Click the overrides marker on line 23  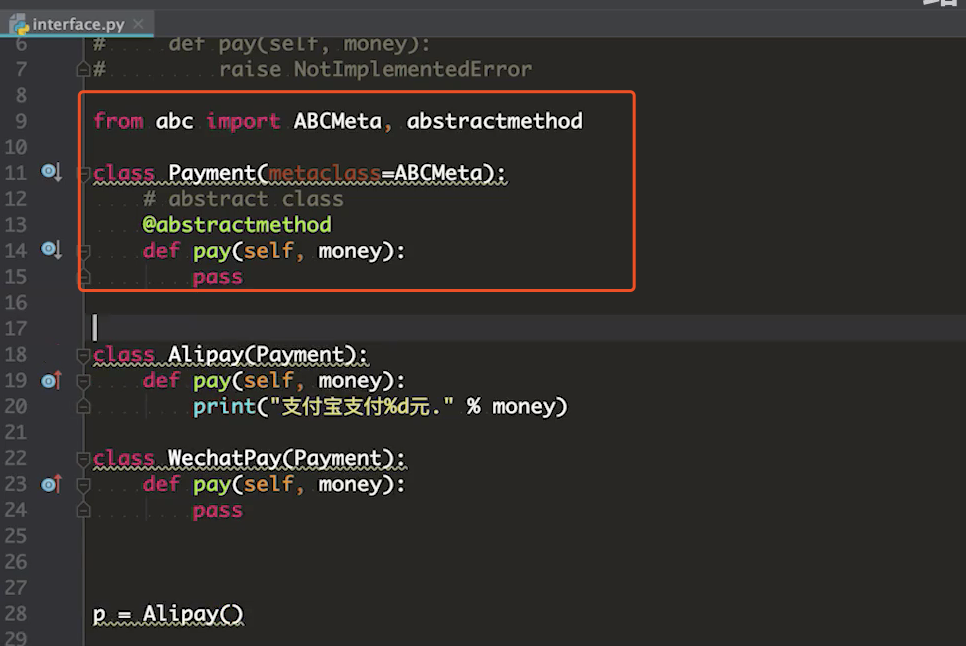[x=51, y=484]
